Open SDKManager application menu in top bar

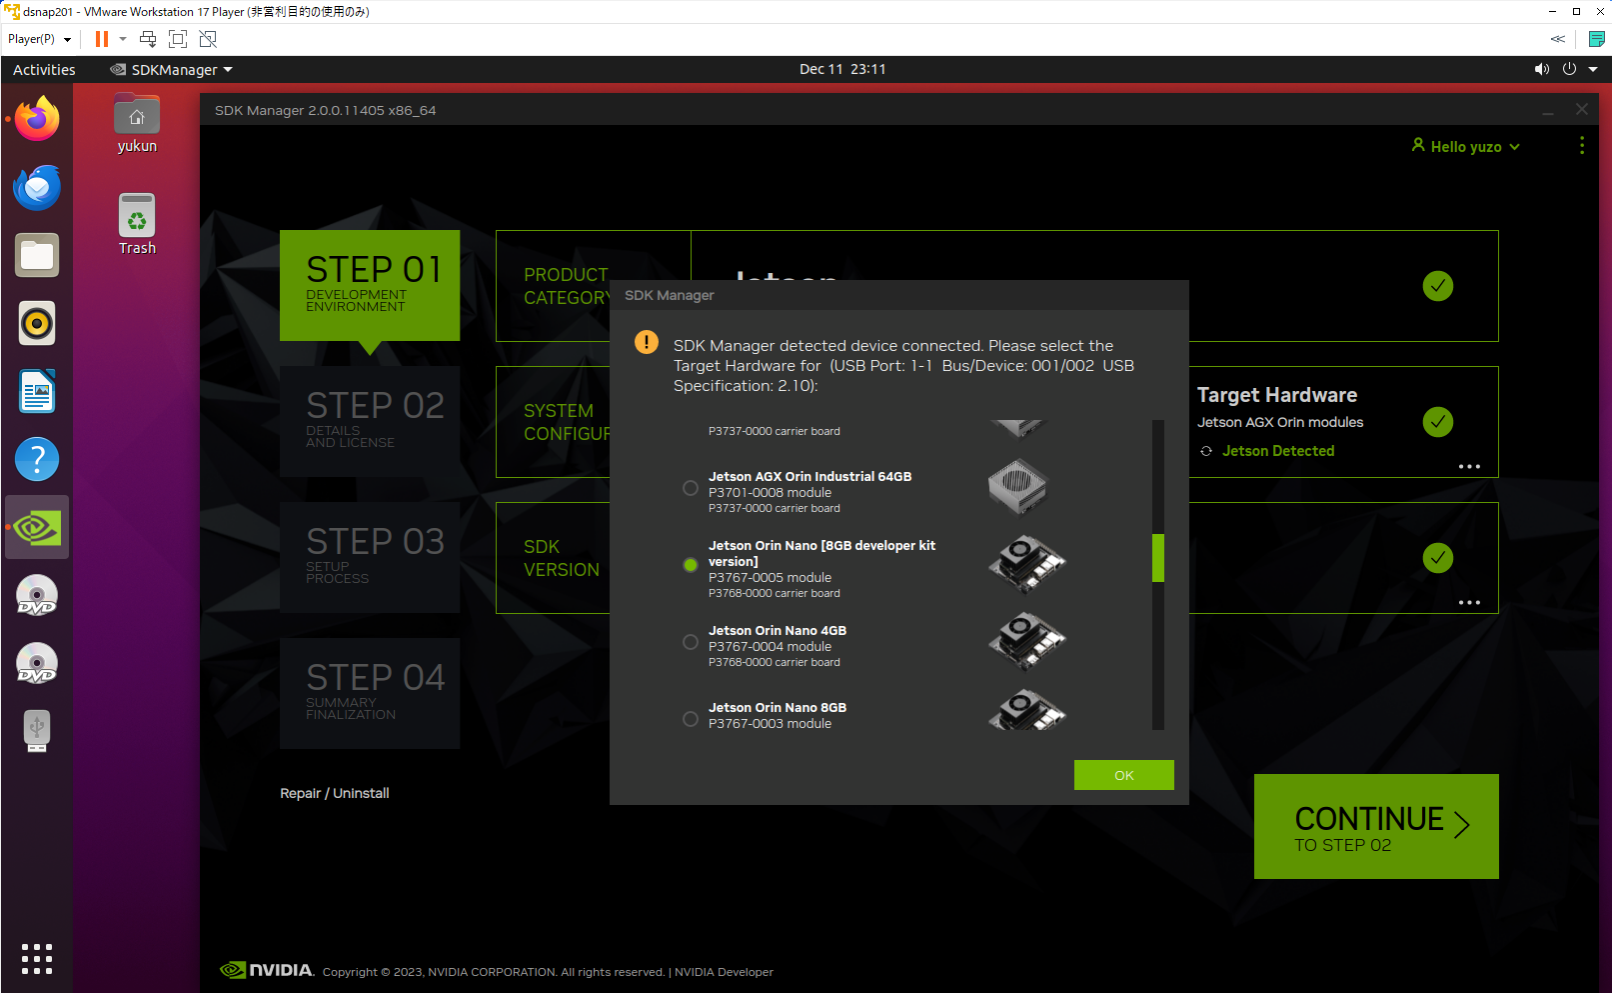(x=171, y=70)
